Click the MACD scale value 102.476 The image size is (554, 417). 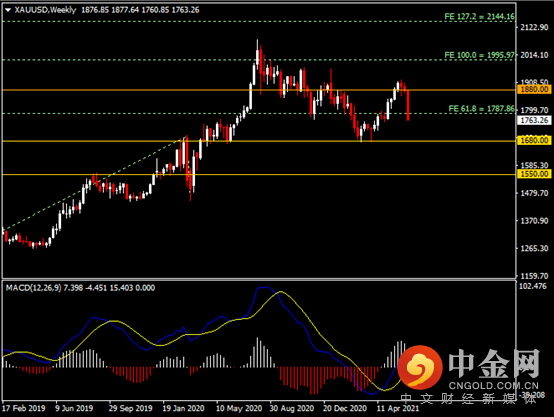(533, 286)
